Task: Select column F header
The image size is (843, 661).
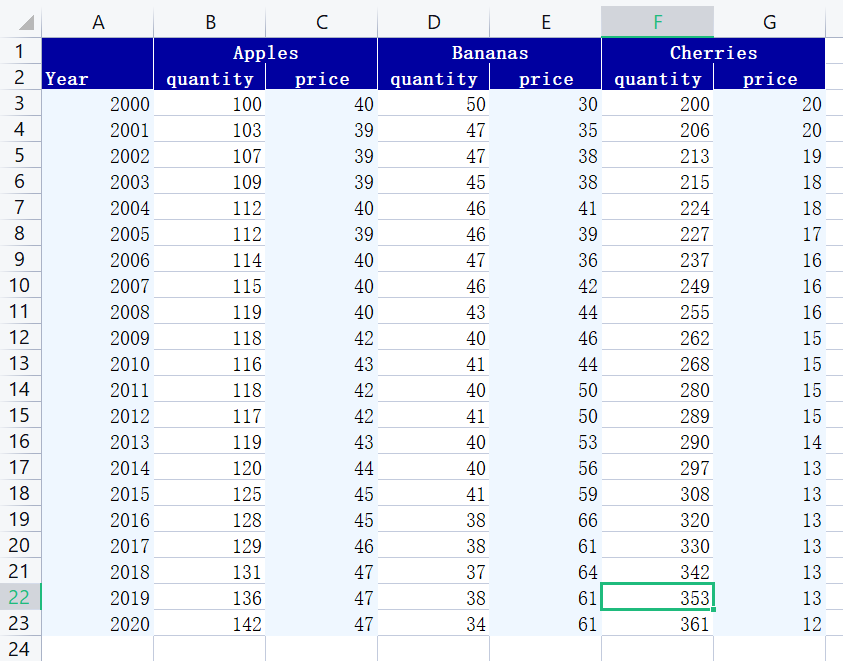Action: point(657,20)
